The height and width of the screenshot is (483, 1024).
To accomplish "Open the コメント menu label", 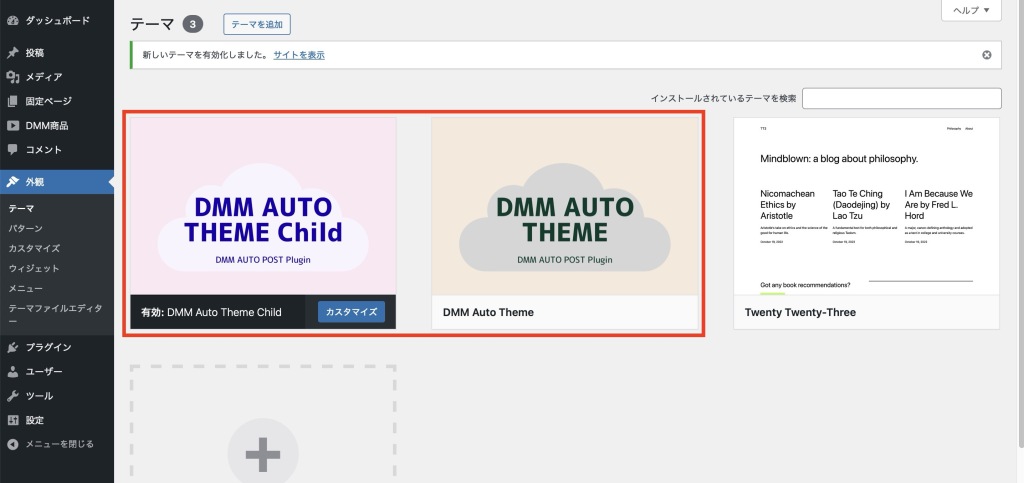I will 44,149.
